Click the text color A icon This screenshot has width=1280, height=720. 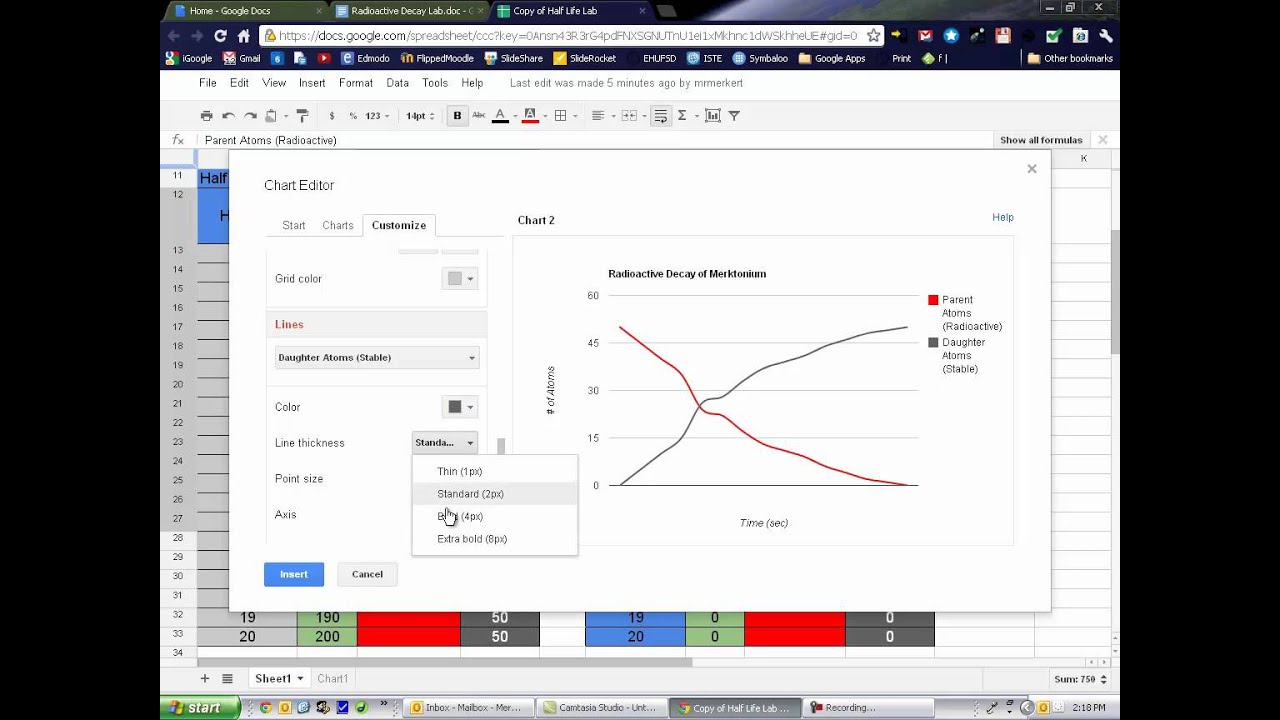[500, 116]
